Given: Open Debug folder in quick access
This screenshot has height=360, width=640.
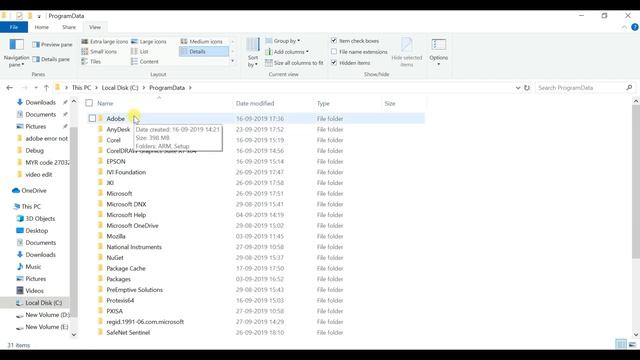Looking at the screenshot, I should pyautogui.click(x=31, y=151).
